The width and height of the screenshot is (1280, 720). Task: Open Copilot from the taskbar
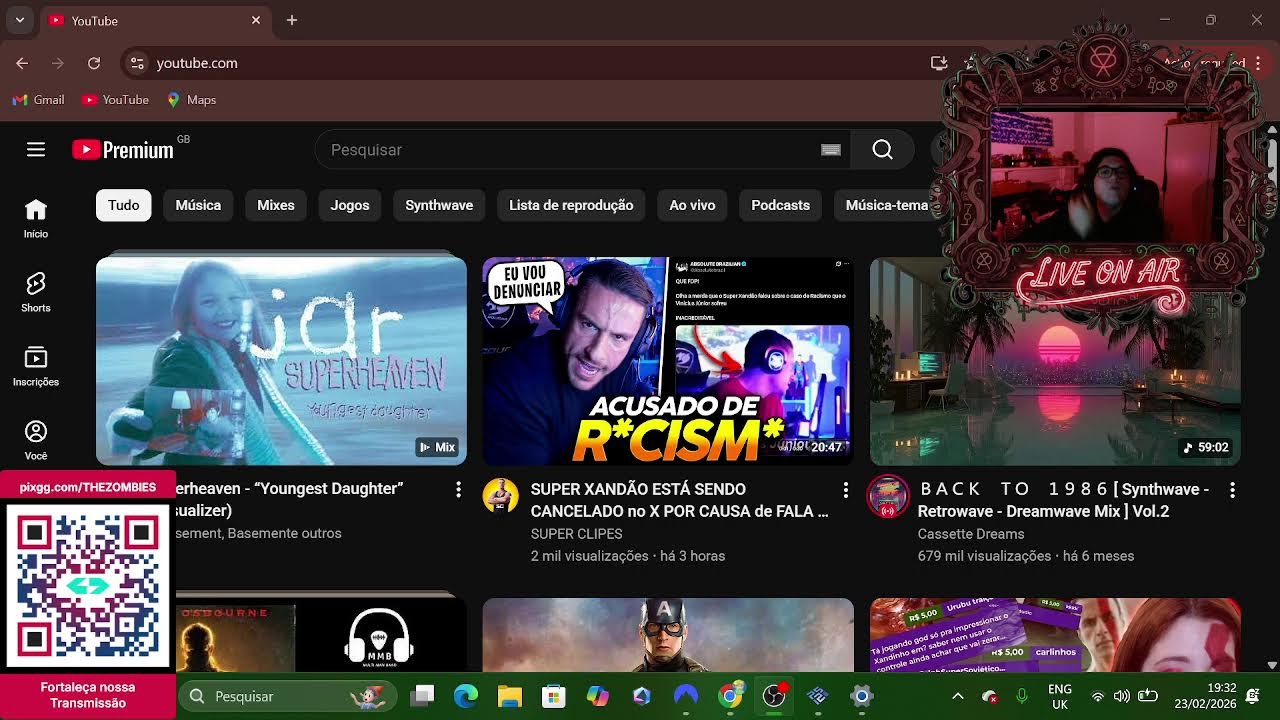click(x=598, y=696)
